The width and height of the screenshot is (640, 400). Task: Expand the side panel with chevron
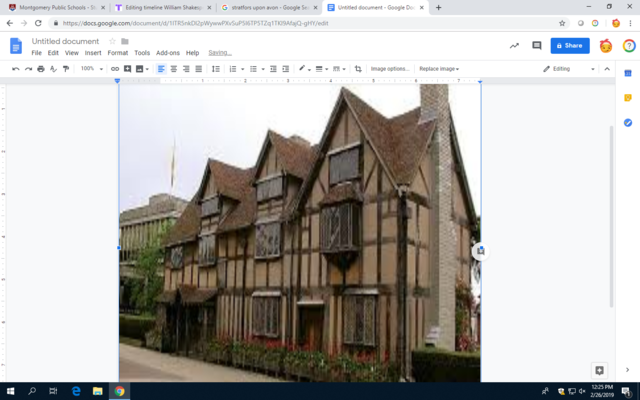[627, 370]
